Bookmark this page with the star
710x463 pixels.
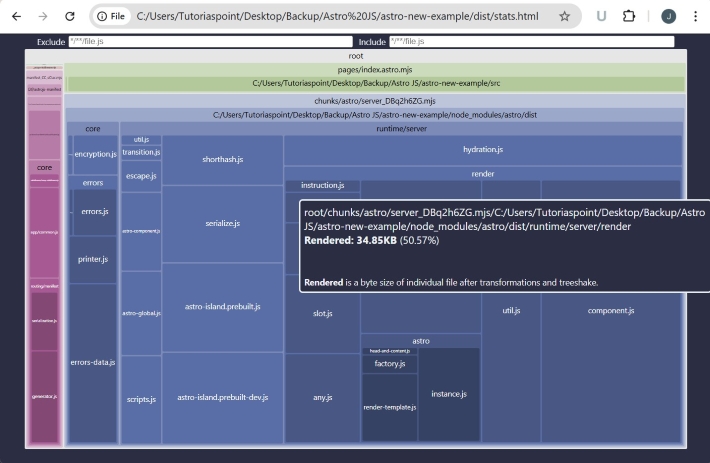[x=564, y=16]
